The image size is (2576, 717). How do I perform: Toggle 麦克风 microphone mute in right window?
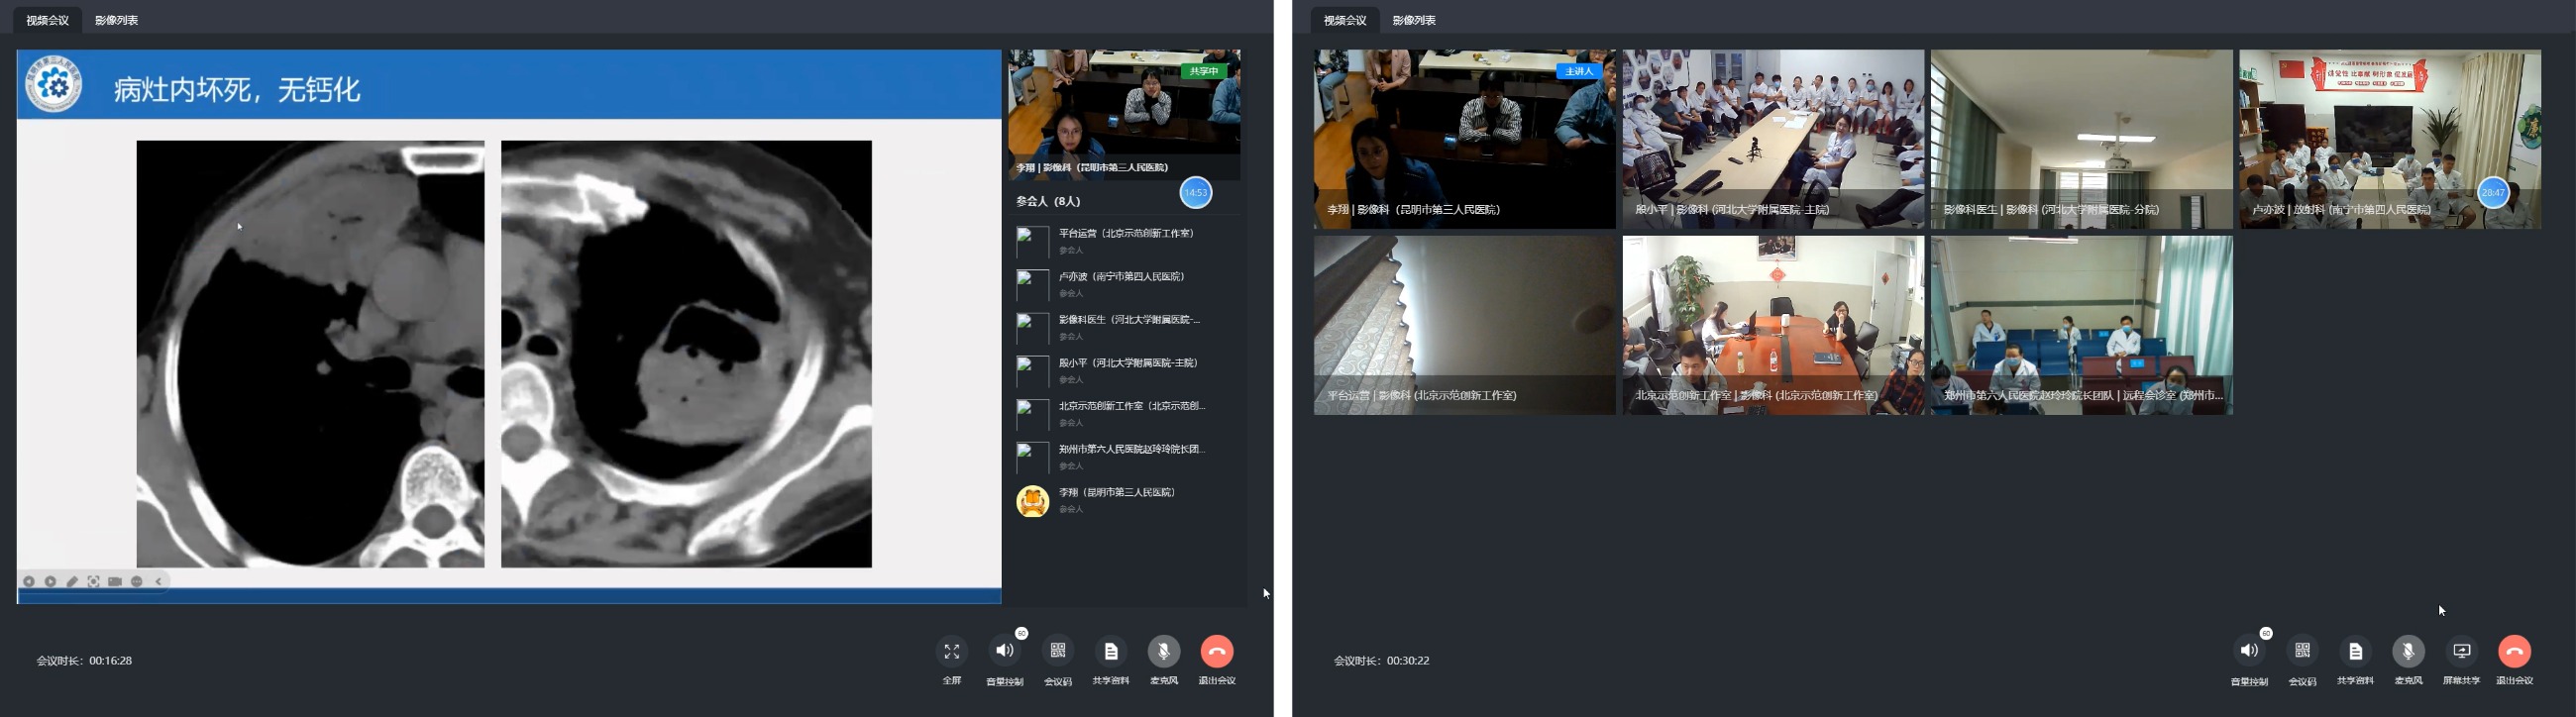tap(2408, 651)
